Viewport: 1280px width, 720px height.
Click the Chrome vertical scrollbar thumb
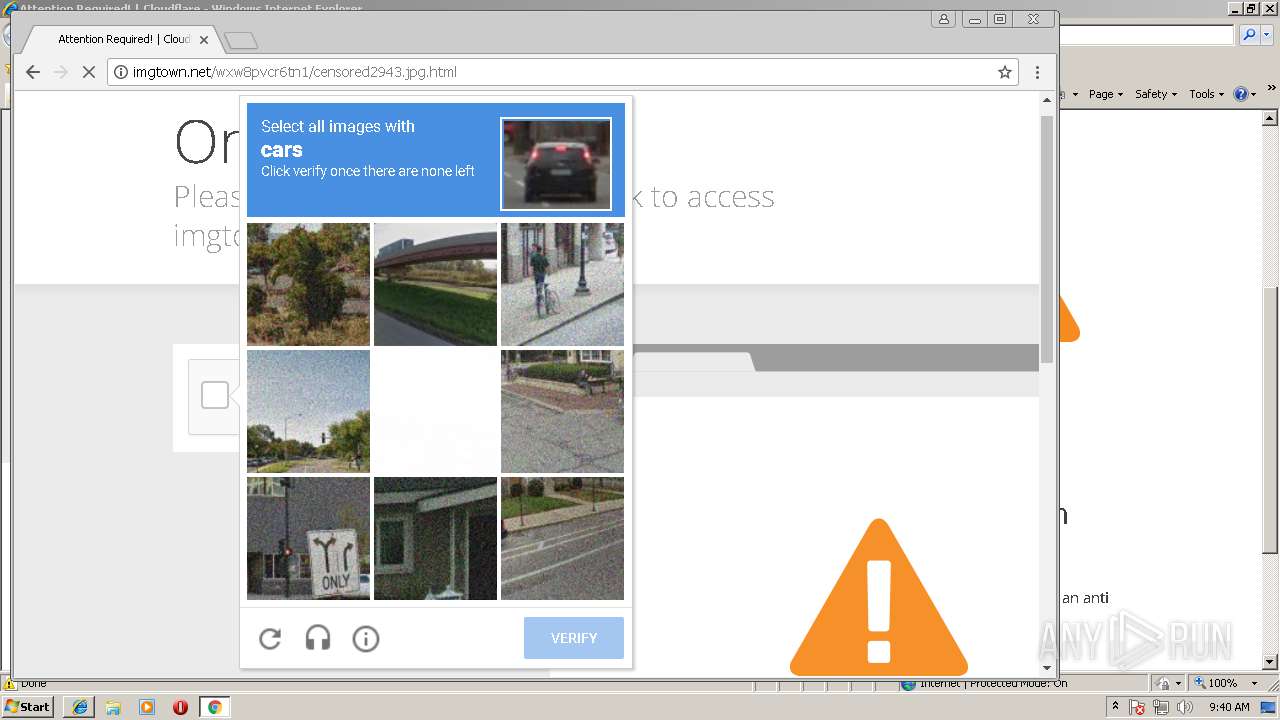pos(1047,238)
